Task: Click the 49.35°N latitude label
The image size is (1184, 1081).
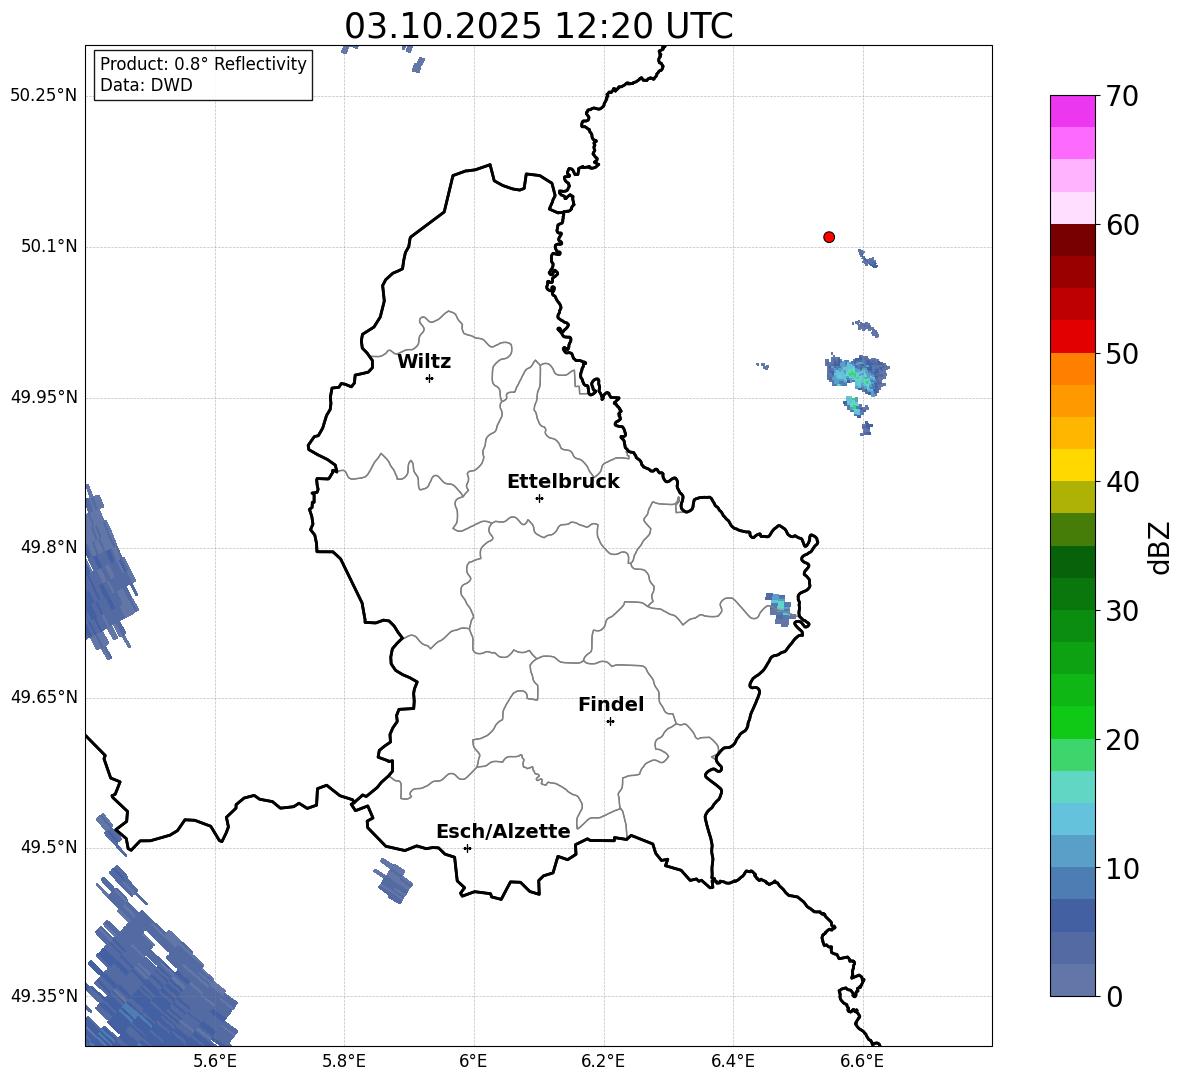Action: [44, 996]
